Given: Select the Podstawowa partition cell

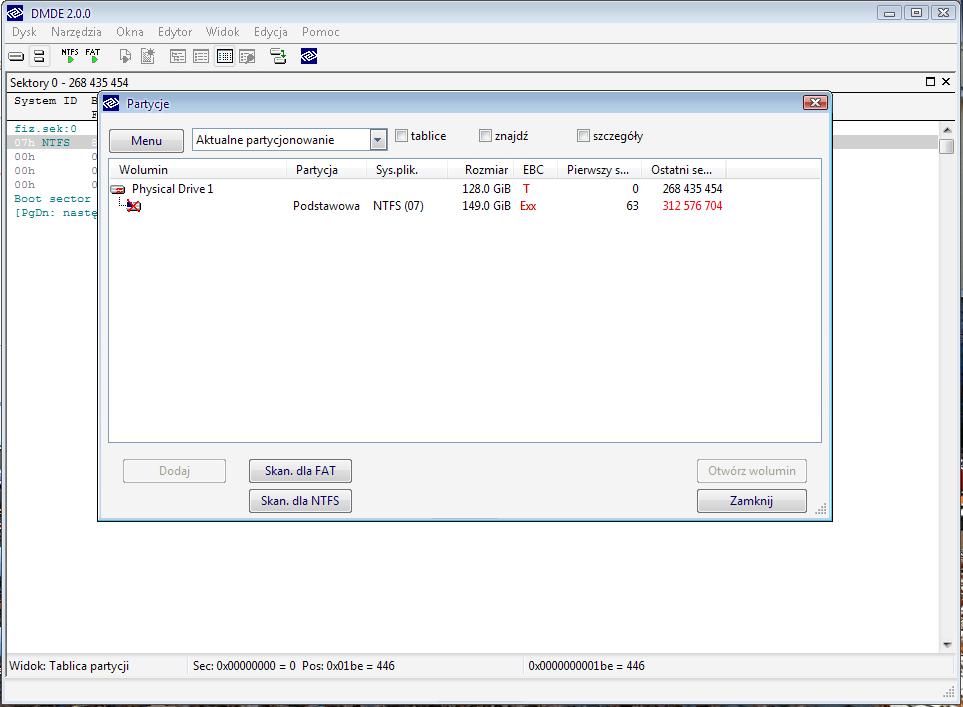Looking at the screenshot, I should coord(326,206).
